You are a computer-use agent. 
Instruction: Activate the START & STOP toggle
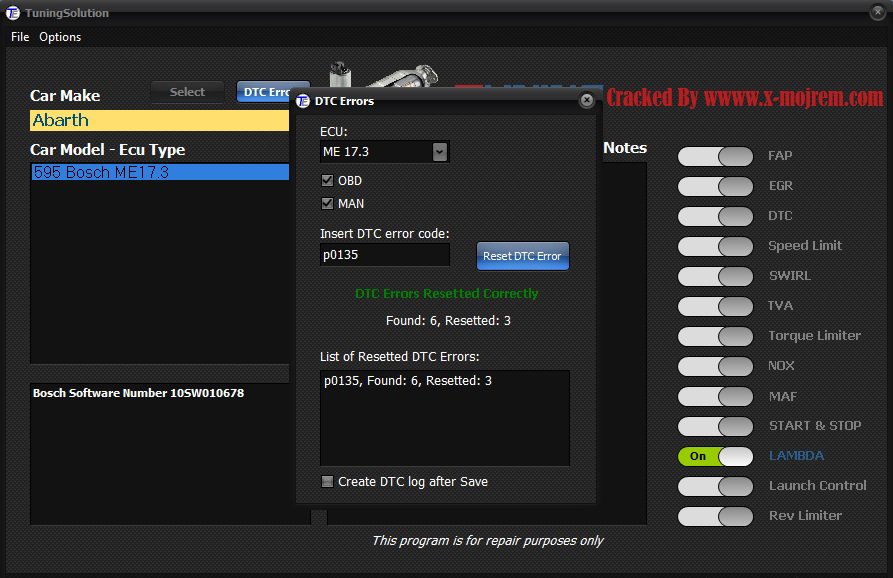click(715, 426)
